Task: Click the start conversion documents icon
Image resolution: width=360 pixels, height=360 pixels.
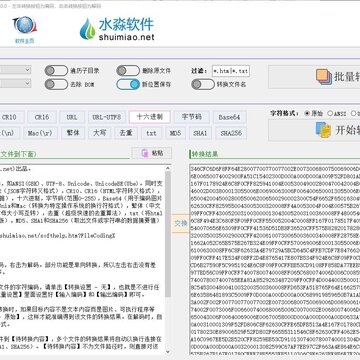Action: [x=323, y=130]
